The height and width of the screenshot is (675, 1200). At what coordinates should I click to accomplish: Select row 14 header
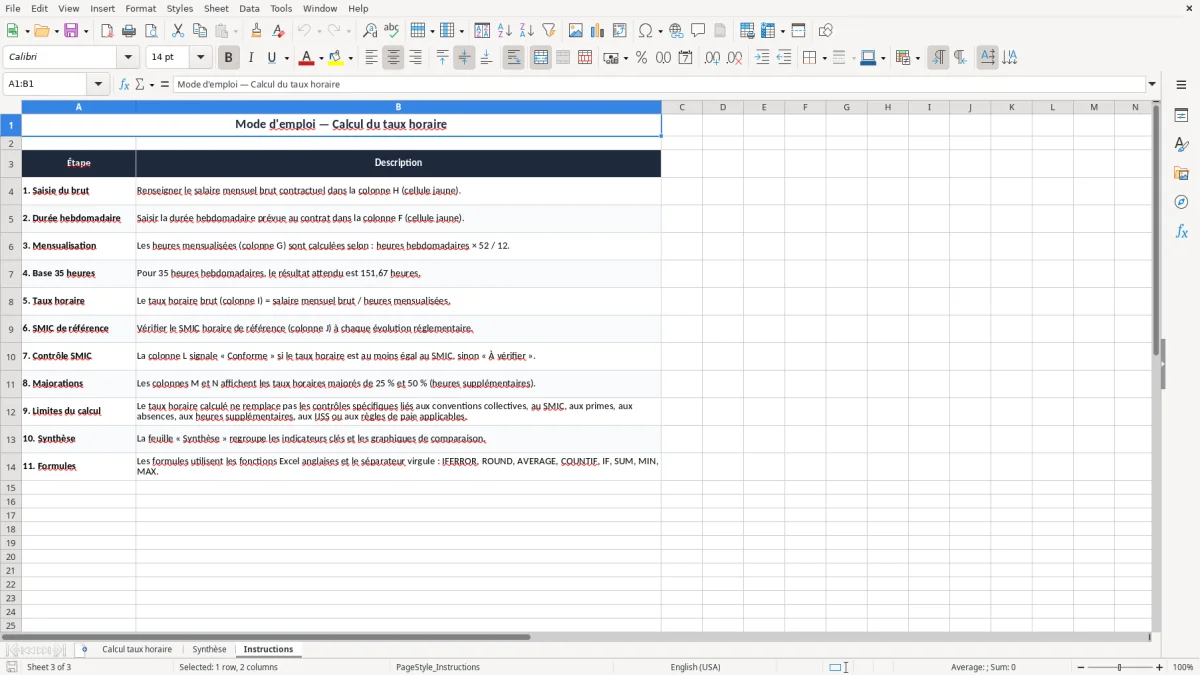tap(11, 466)
